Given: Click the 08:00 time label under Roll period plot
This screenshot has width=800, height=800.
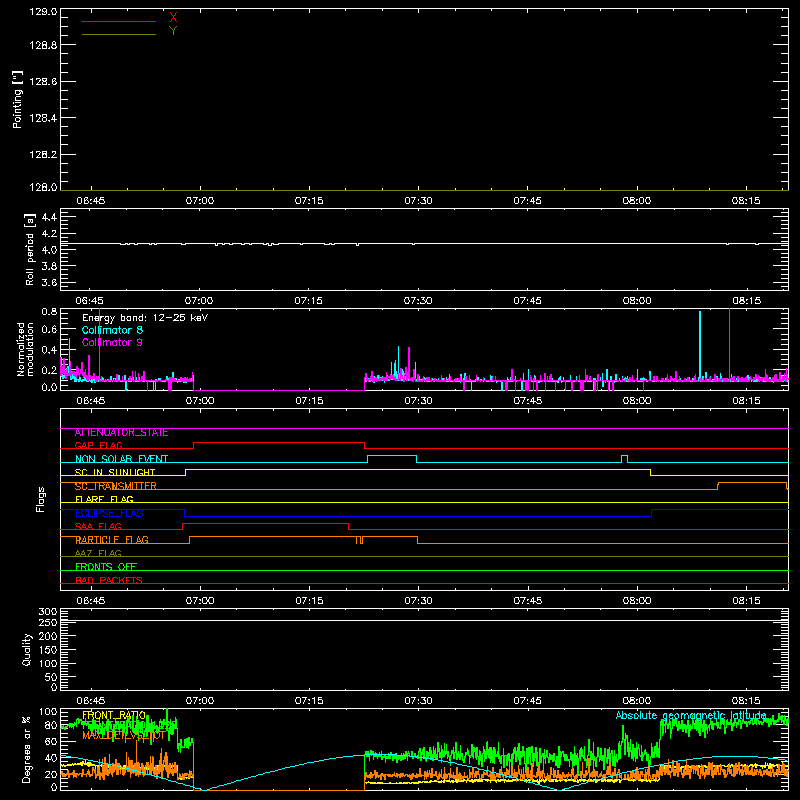Looking at the screenshot, I should coord(637,301).
